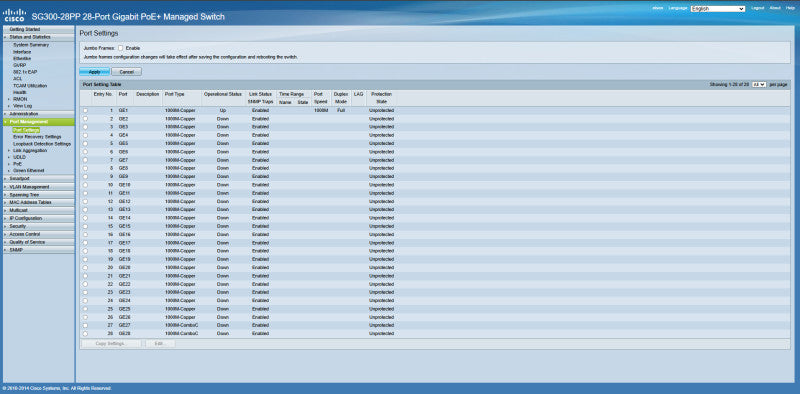Click the 'Operational Status' column header

point(222,95)
